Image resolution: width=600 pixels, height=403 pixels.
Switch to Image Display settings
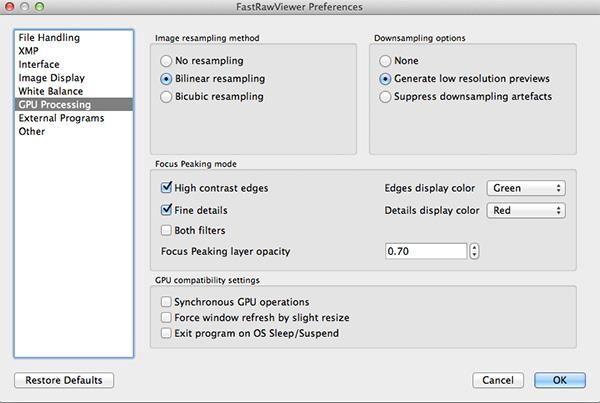(x=74, y=78)
